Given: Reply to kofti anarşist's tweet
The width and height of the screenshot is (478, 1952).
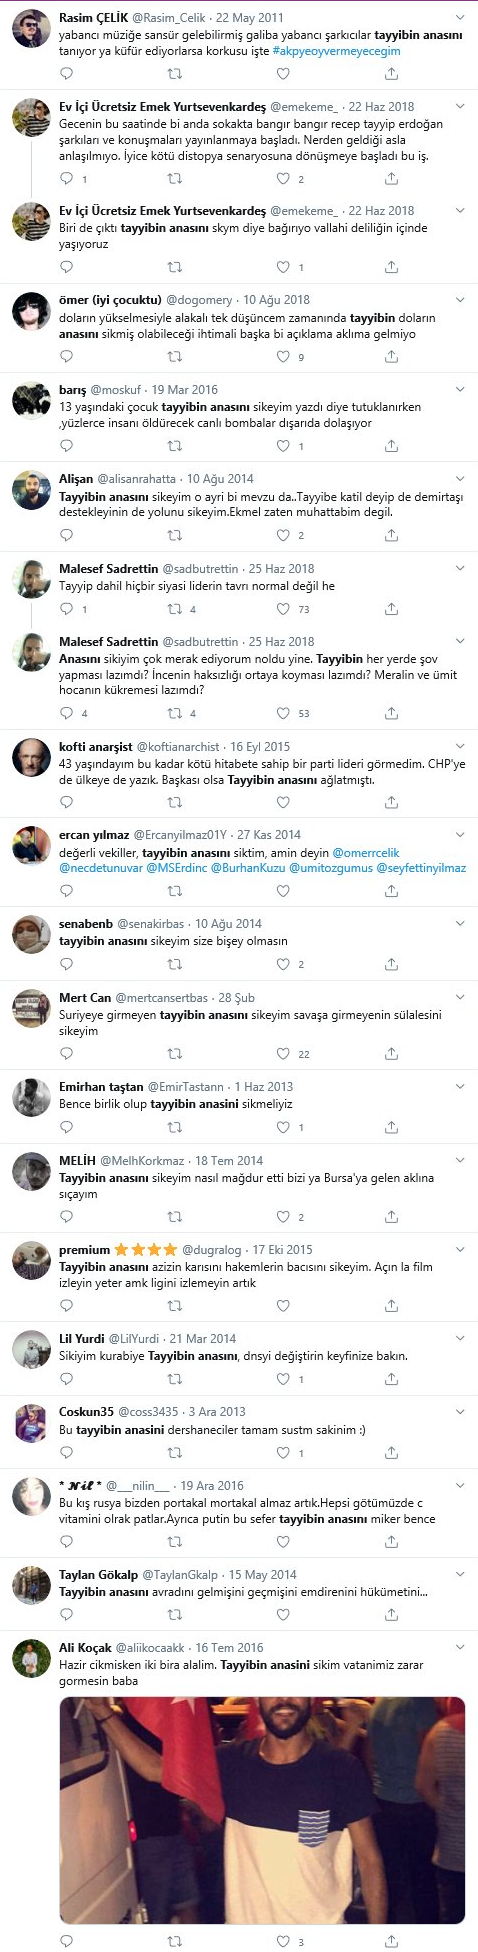Looking at the screenshot, I should coord(66,803).
